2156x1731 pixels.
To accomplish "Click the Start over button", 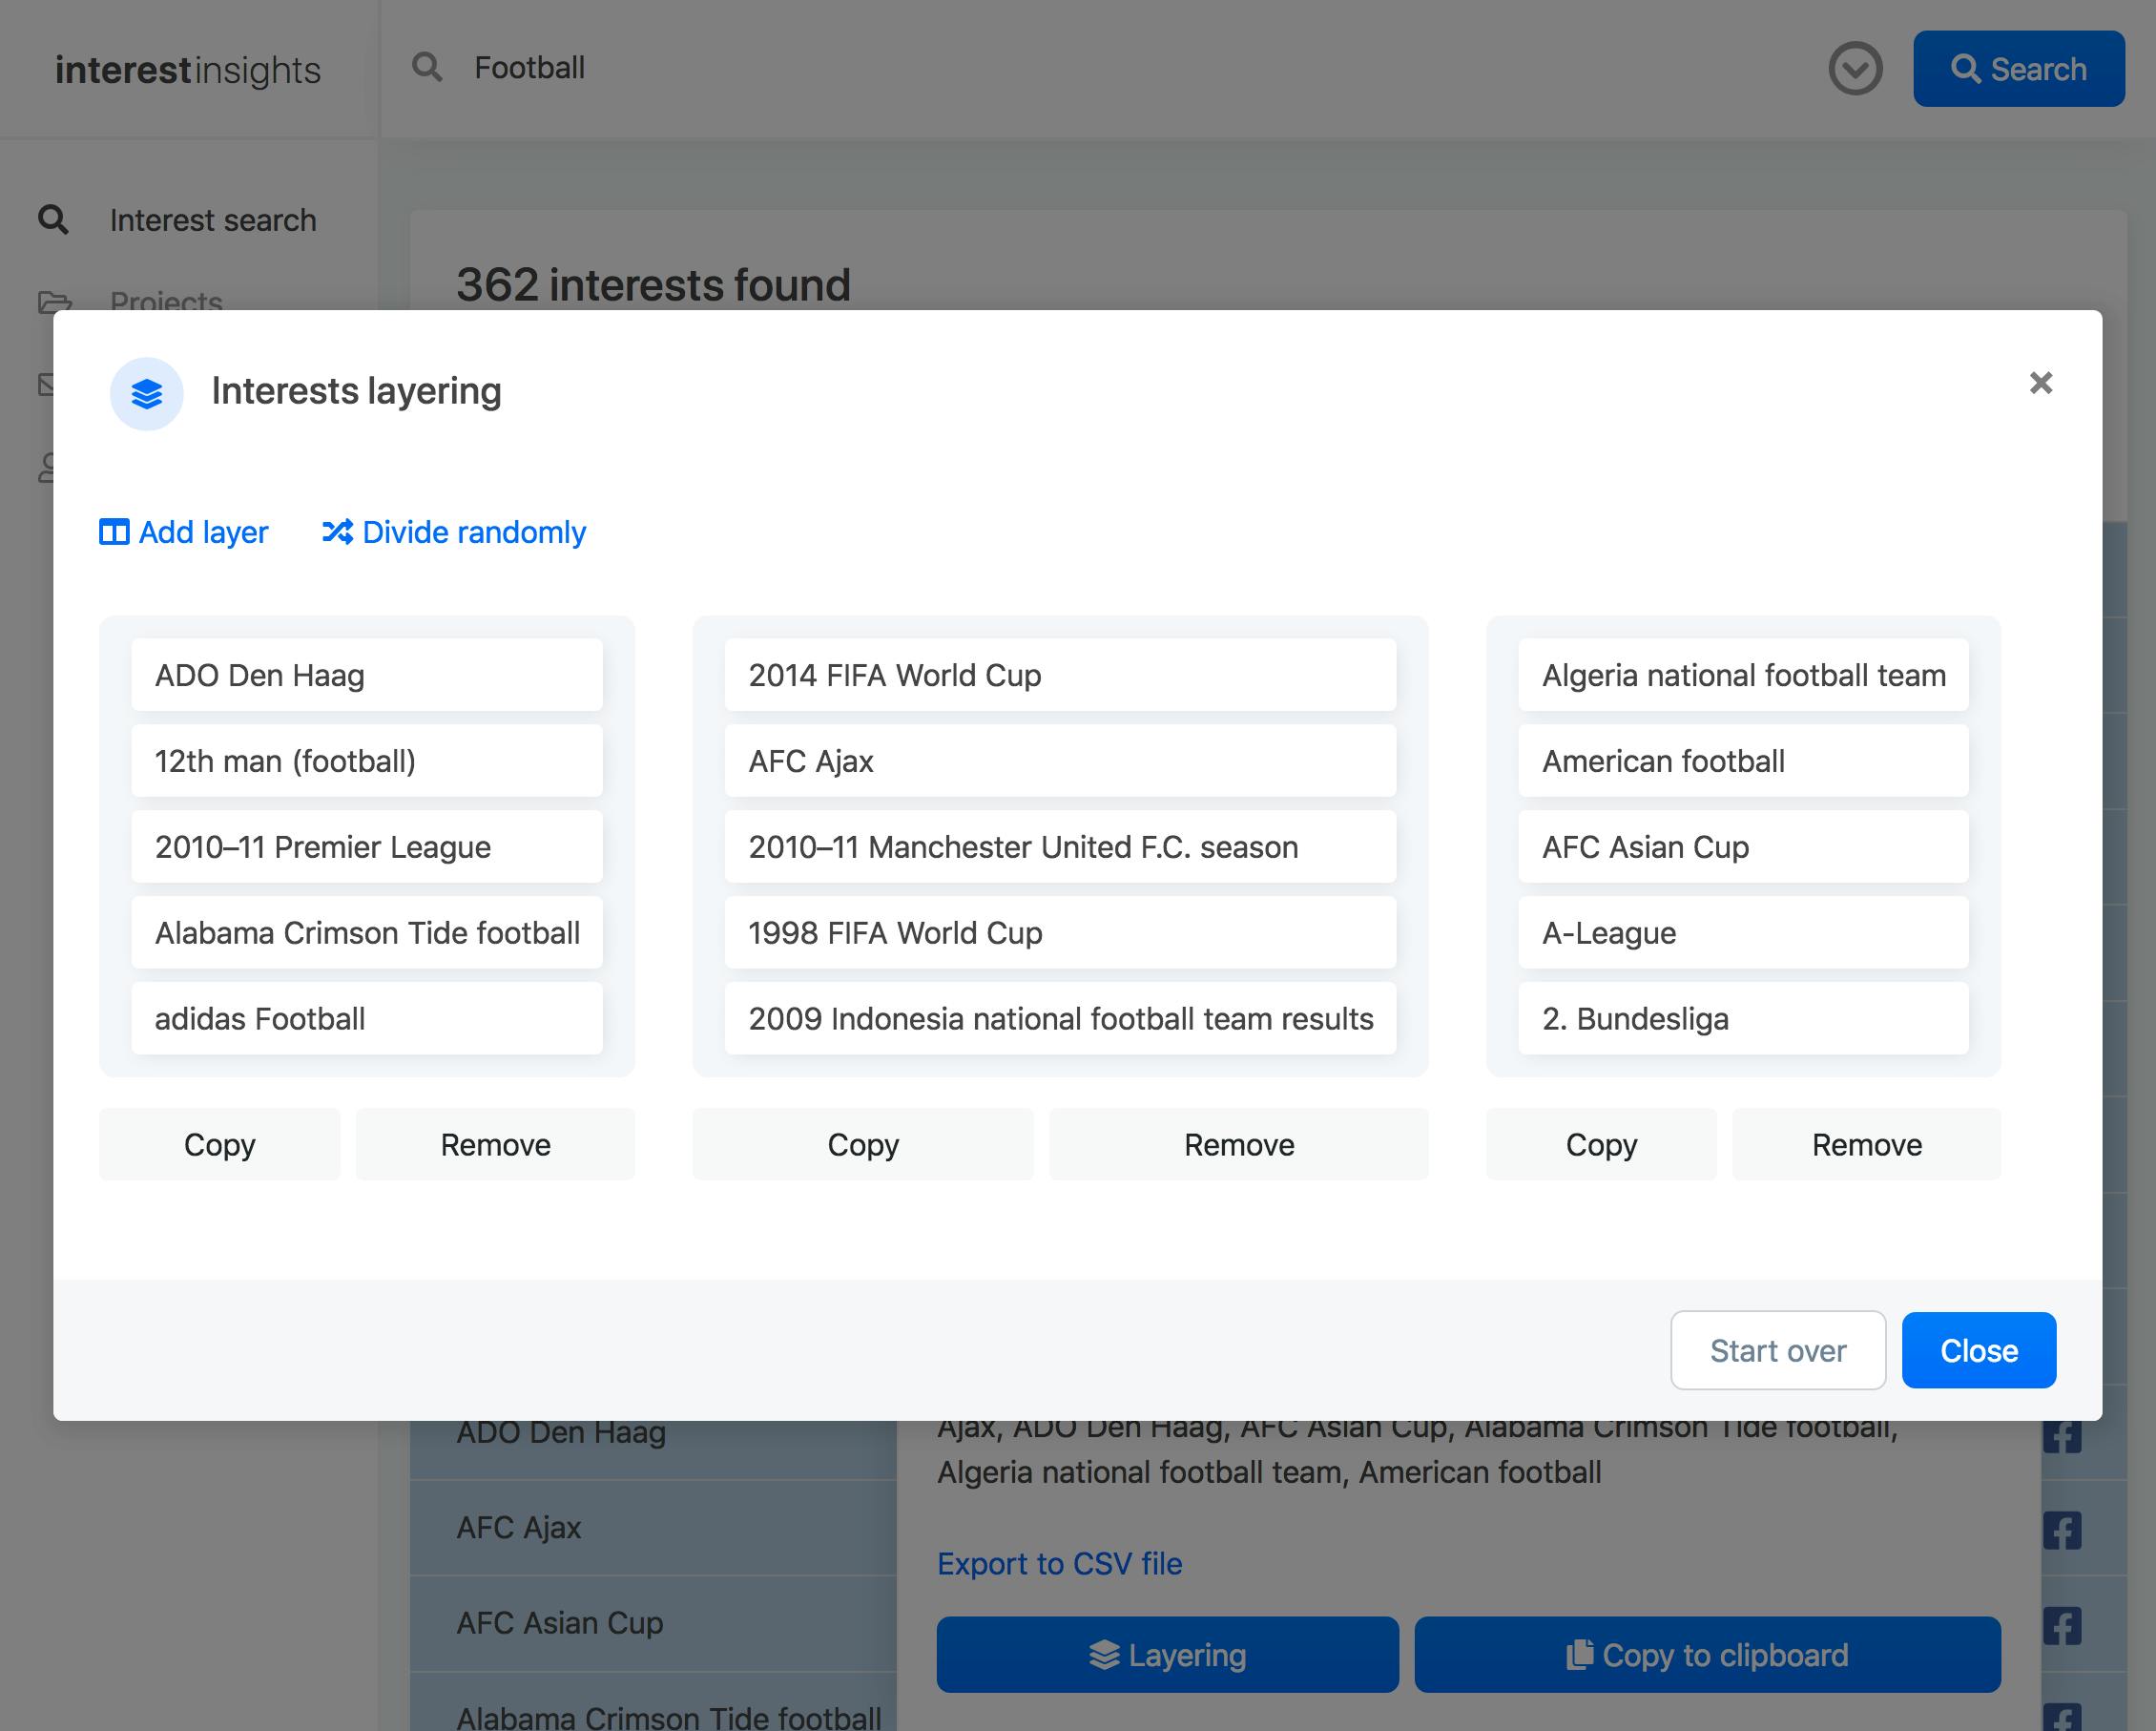I will click(x=1778, y=1350).
